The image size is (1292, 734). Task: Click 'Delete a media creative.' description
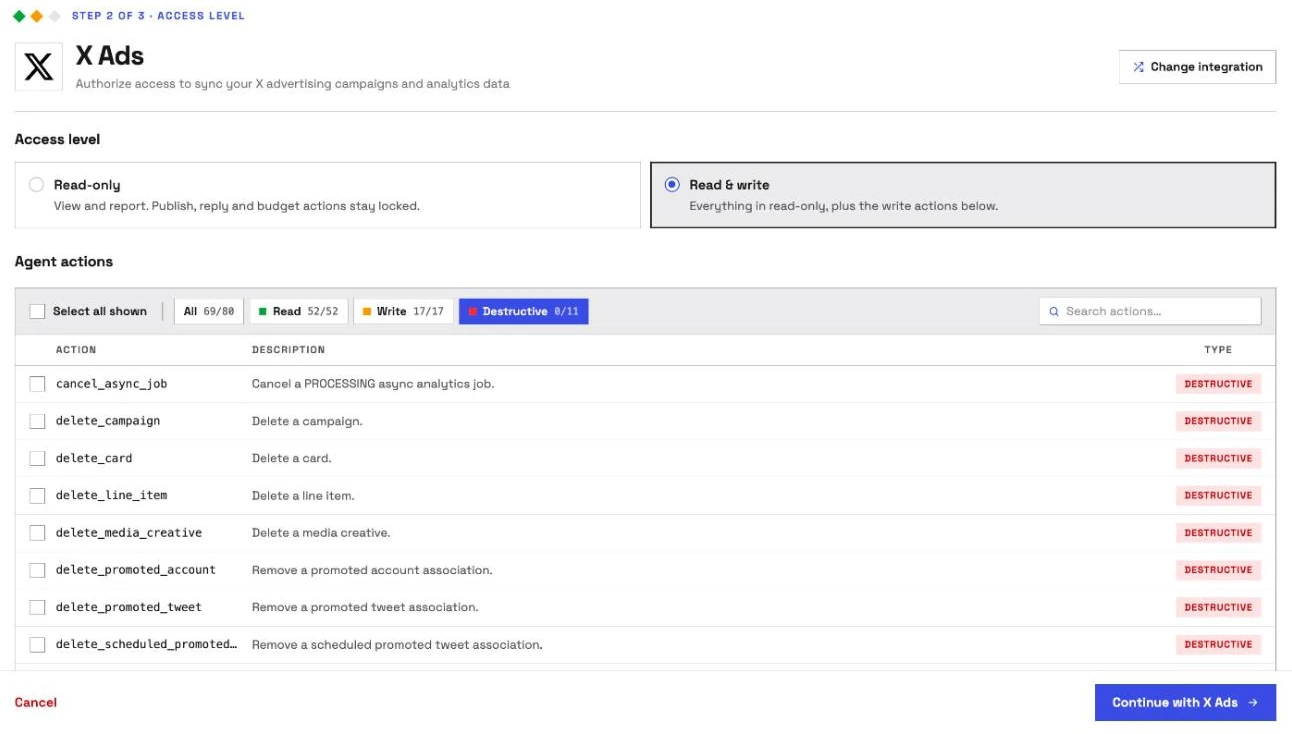321,533
